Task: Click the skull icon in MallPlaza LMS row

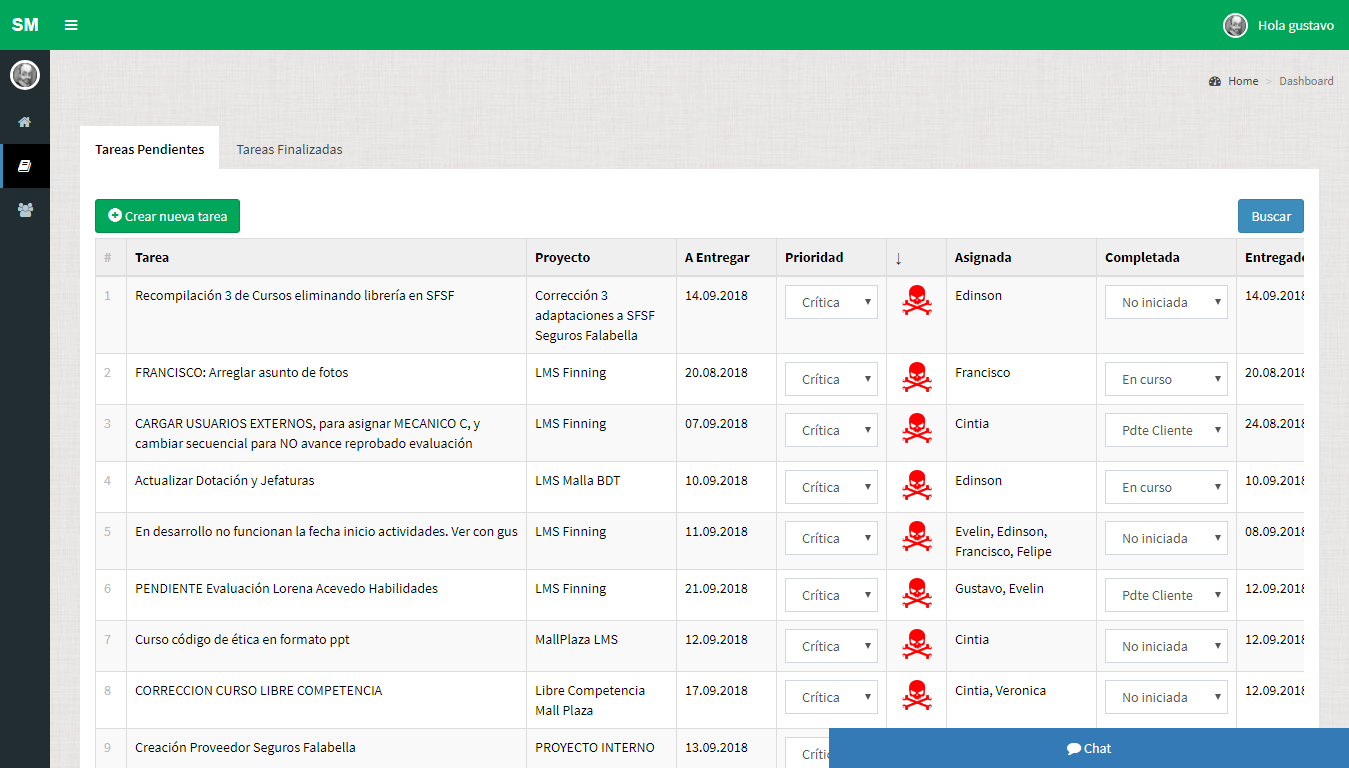Action: (916, 645)
